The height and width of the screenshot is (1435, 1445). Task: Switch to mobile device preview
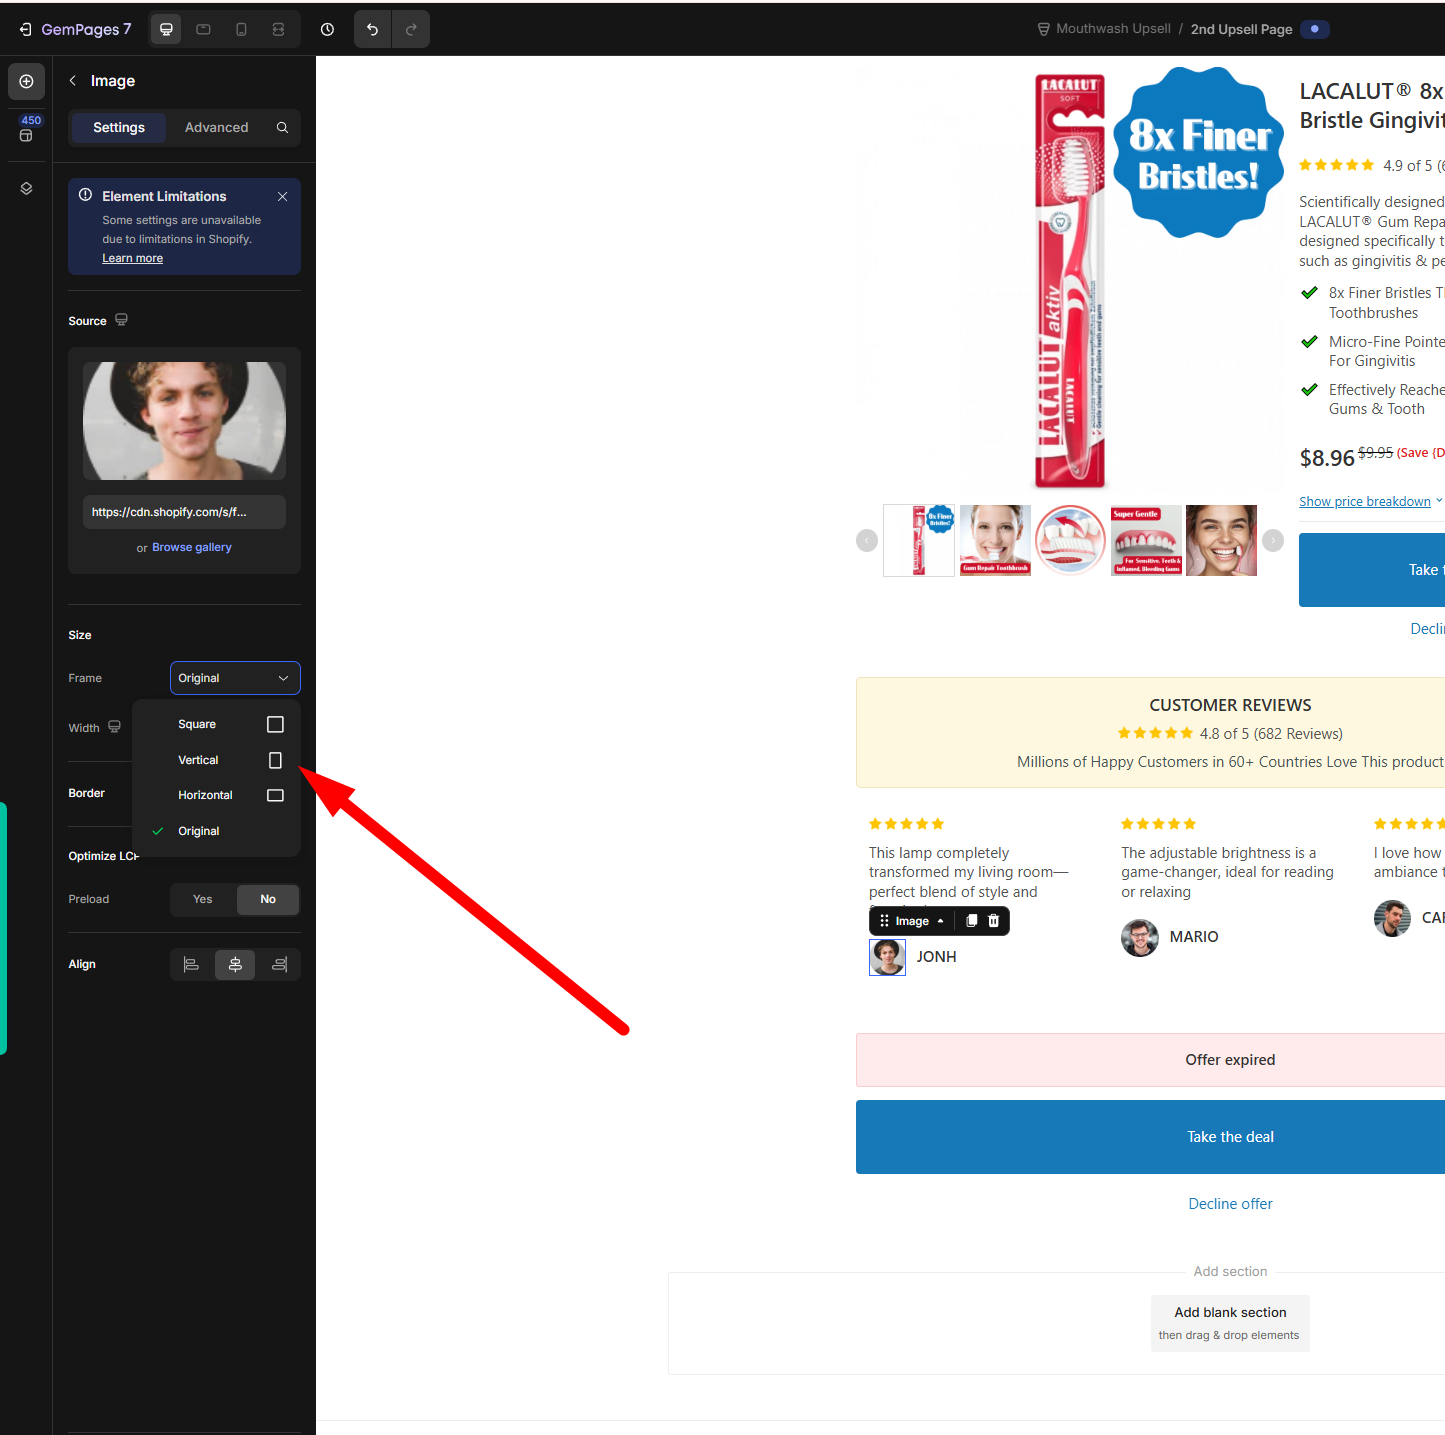click(x=241, y=30)
